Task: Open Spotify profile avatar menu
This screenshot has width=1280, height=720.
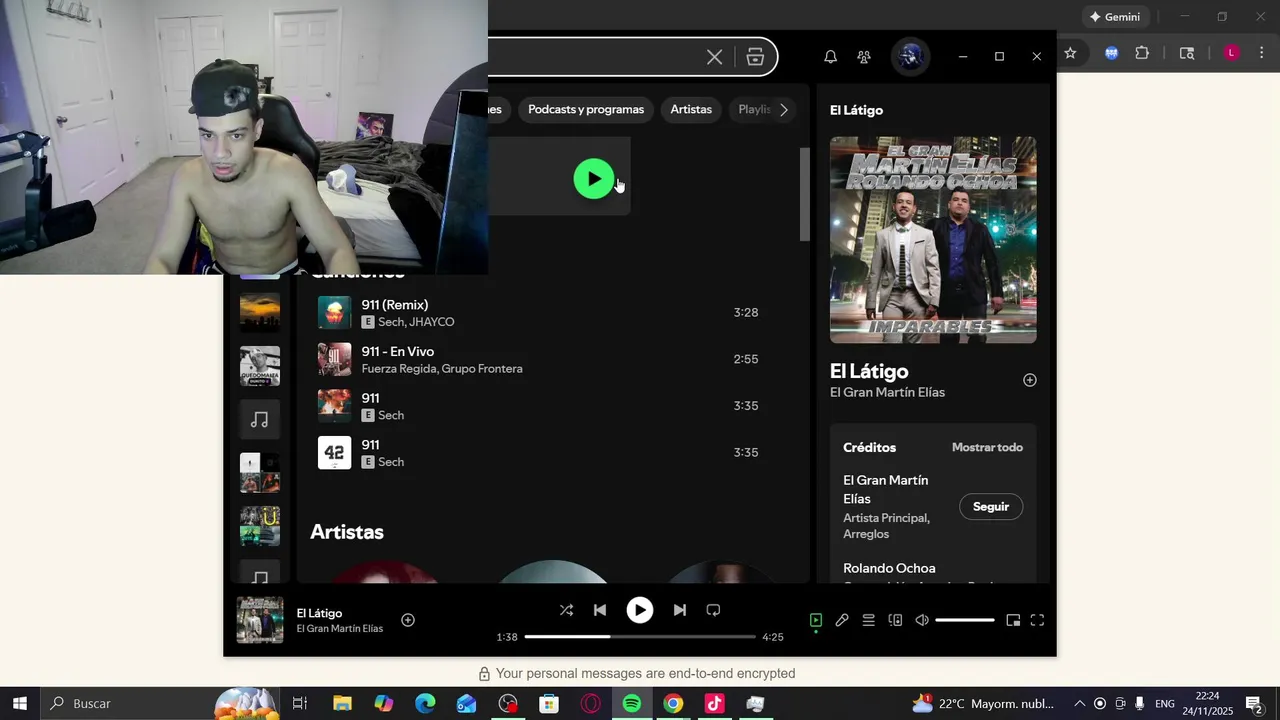Action: (910, 57)
